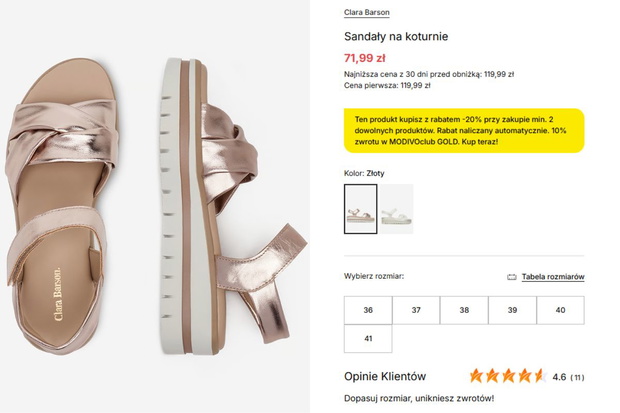Choose size 39 option

tap(512, 310)
